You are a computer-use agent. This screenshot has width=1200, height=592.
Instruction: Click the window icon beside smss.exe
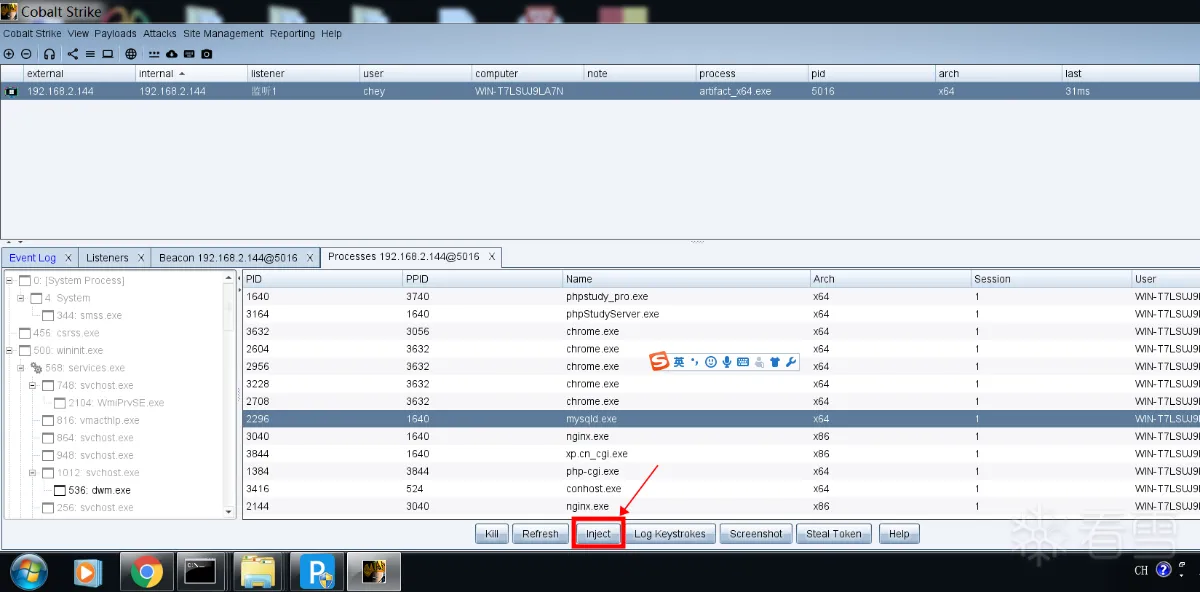click(49, 316)
